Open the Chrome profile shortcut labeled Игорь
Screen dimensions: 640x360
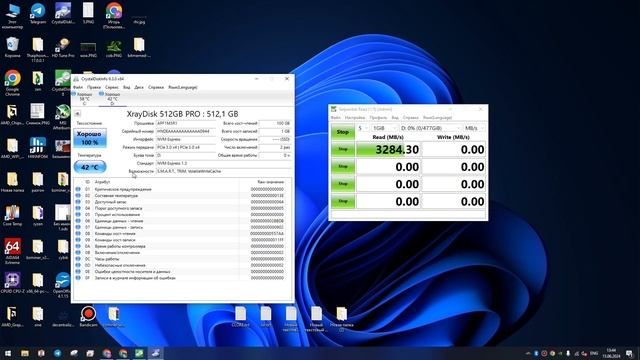[113, 16]
